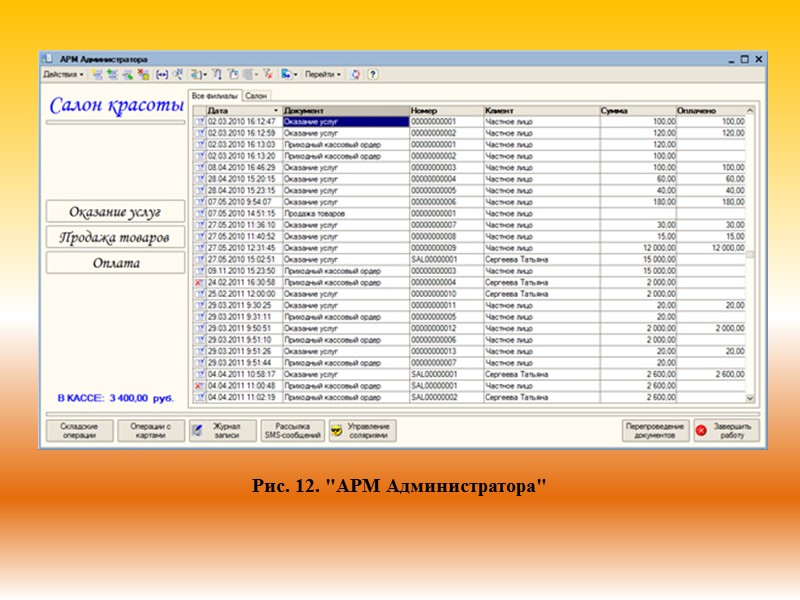800x600 pixels.
Task: Select the number cell 0000000013
Action: coord(446,351)
